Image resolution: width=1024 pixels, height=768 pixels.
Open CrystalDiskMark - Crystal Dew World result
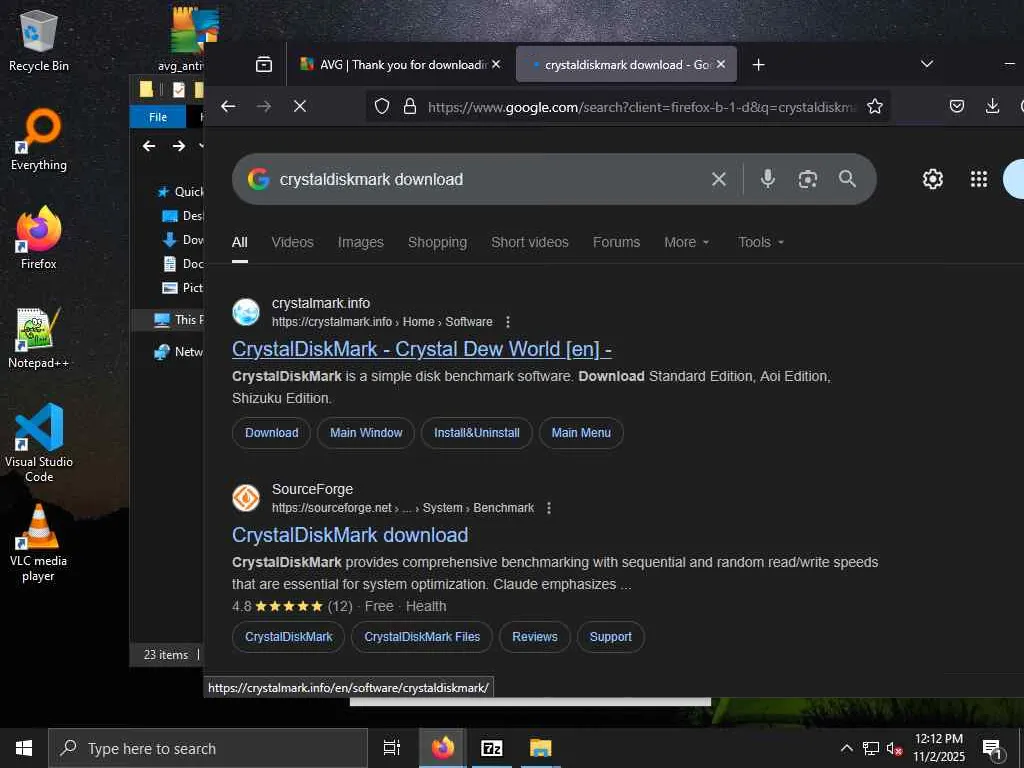pyautogui.click(x=422, y=349)
